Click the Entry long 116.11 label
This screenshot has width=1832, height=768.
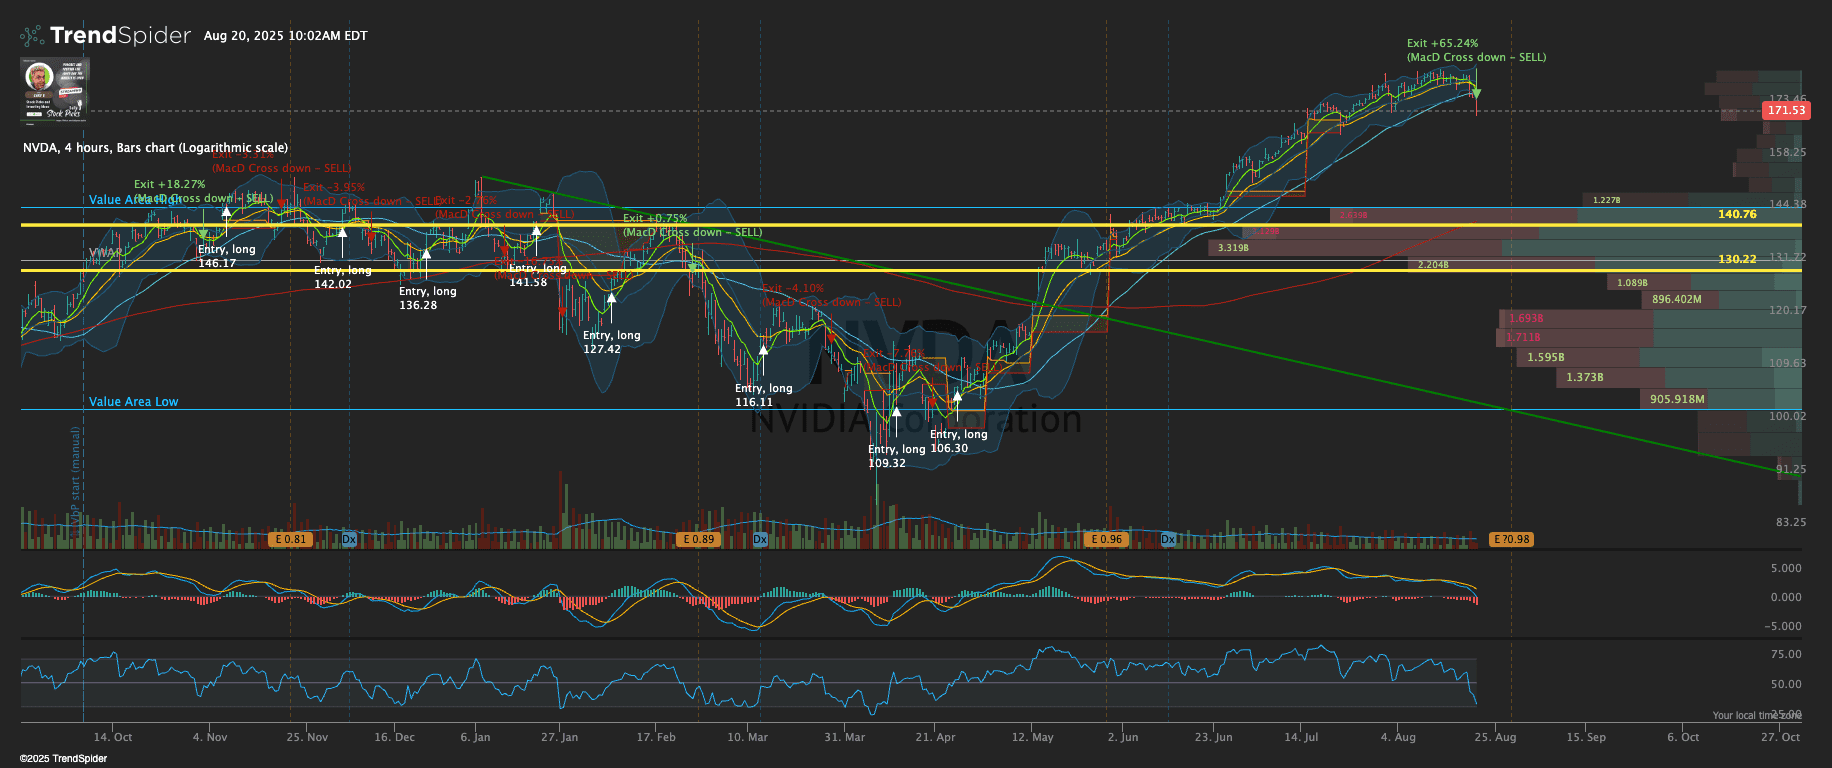point(763,395)
